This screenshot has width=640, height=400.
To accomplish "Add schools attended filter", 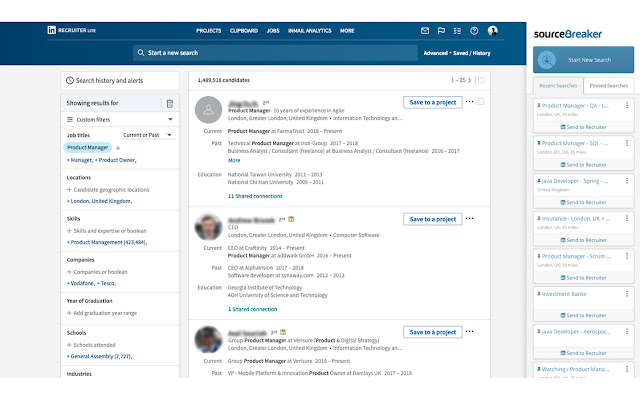I will tap(91, 345).
